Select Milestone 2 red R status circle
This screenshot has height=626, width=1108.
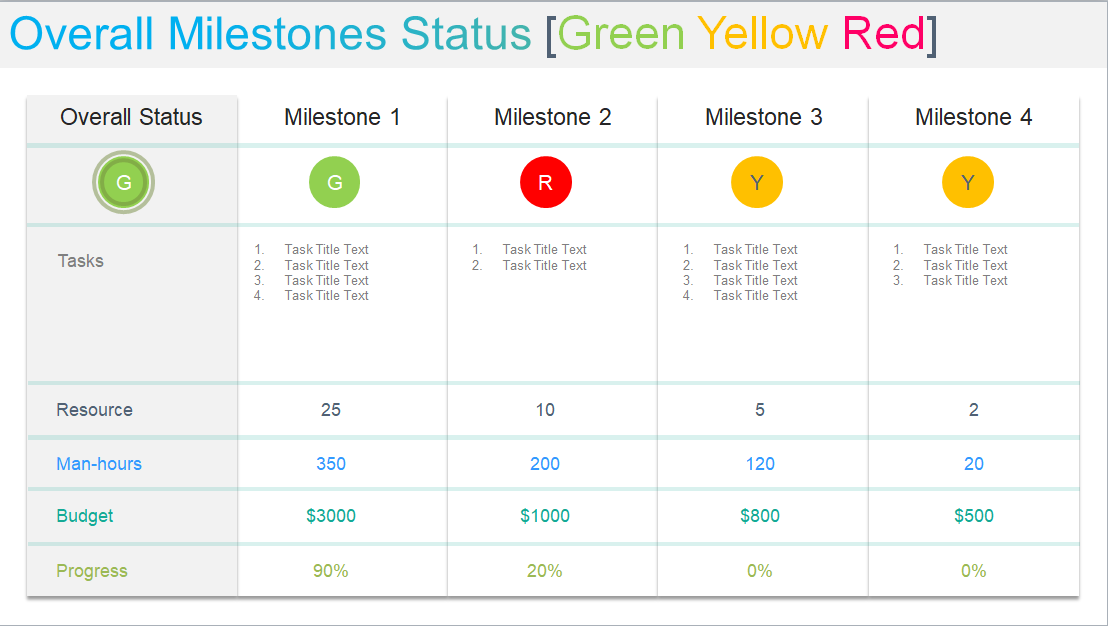[545, 183]
